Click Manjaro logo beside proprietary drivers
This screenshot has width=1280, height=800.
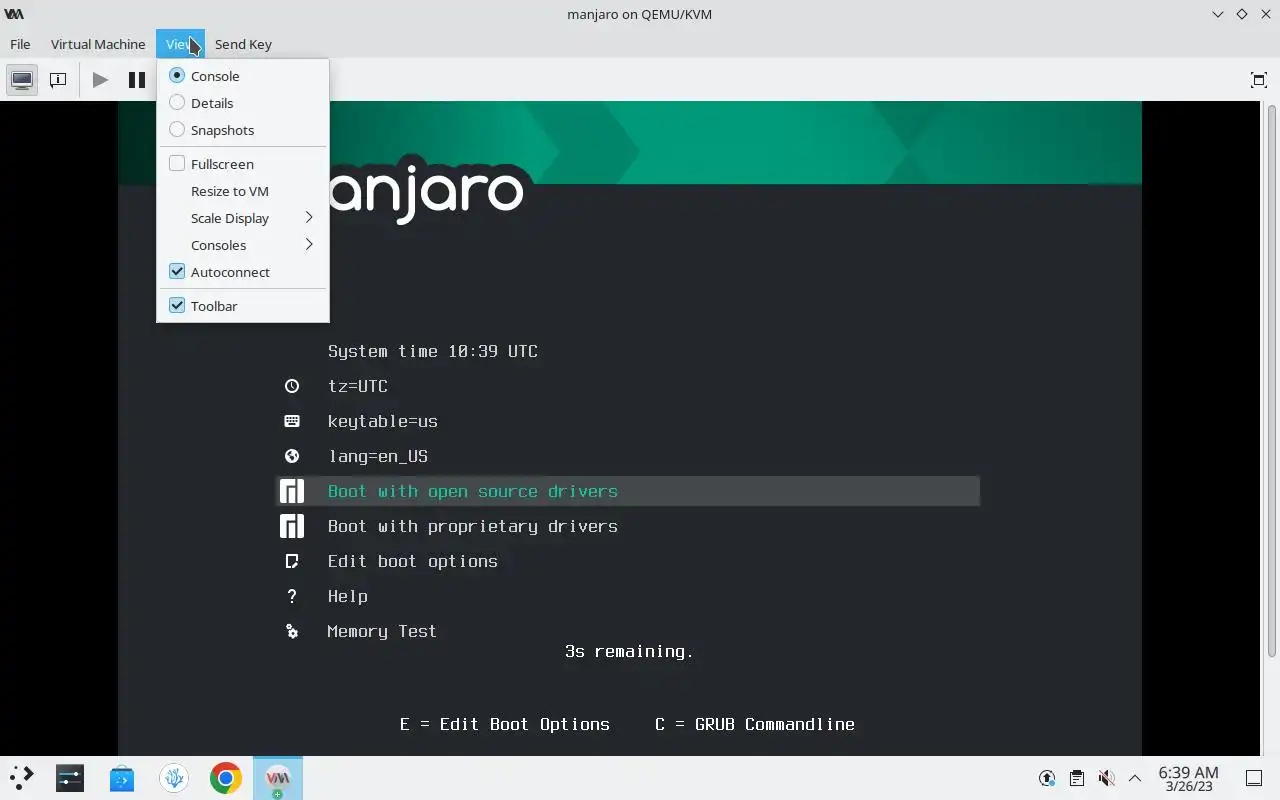pyautogui.click(x=292, y=526)
